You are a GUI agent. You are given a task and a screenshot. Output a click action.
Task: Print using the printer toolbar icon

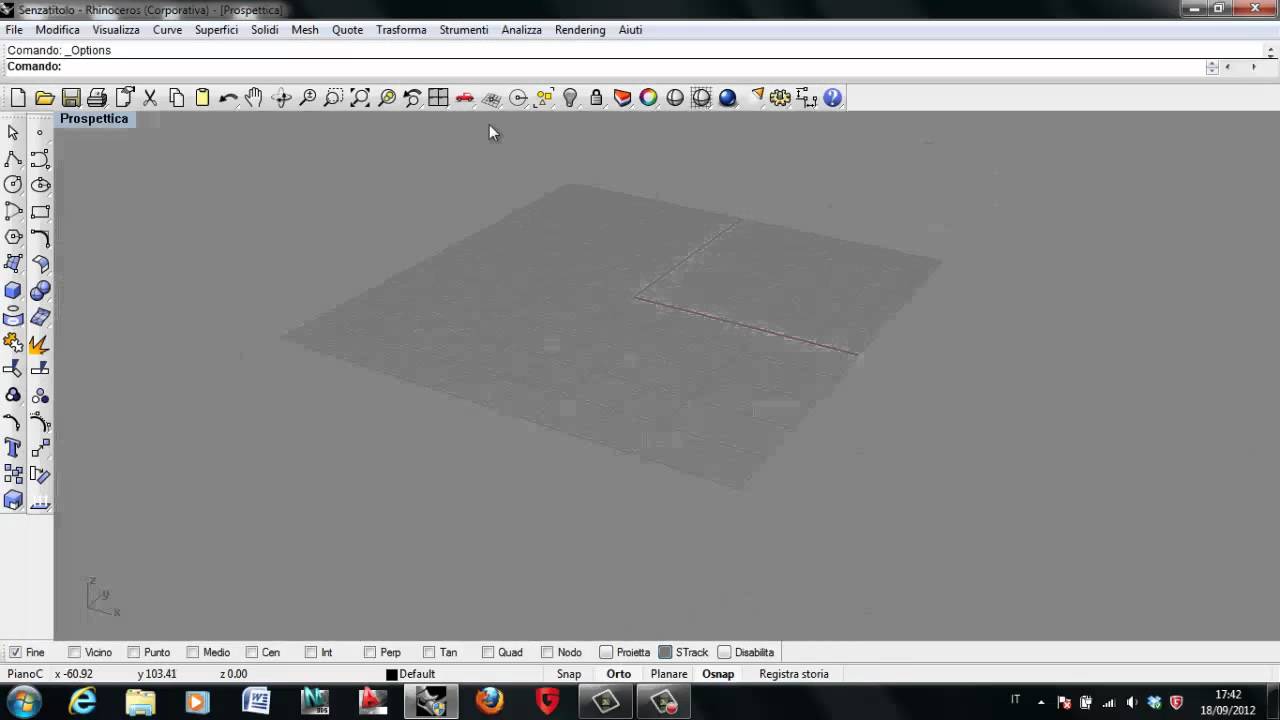click(x=97, y=97)
